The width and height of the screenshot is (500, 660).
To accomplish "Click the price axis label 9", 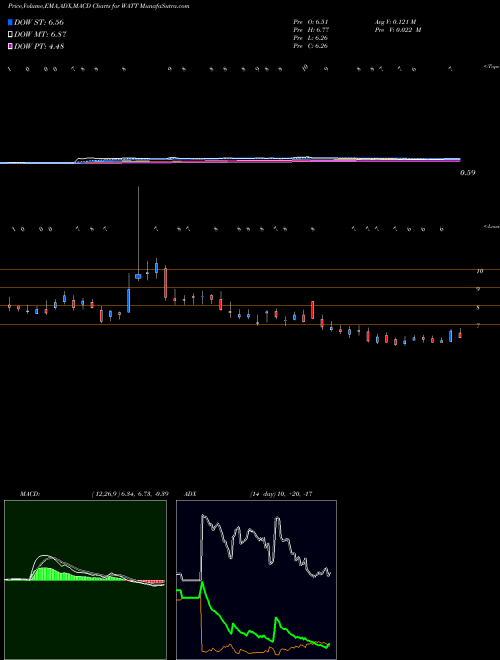I will pyautogui.click(x=478, y=290).
